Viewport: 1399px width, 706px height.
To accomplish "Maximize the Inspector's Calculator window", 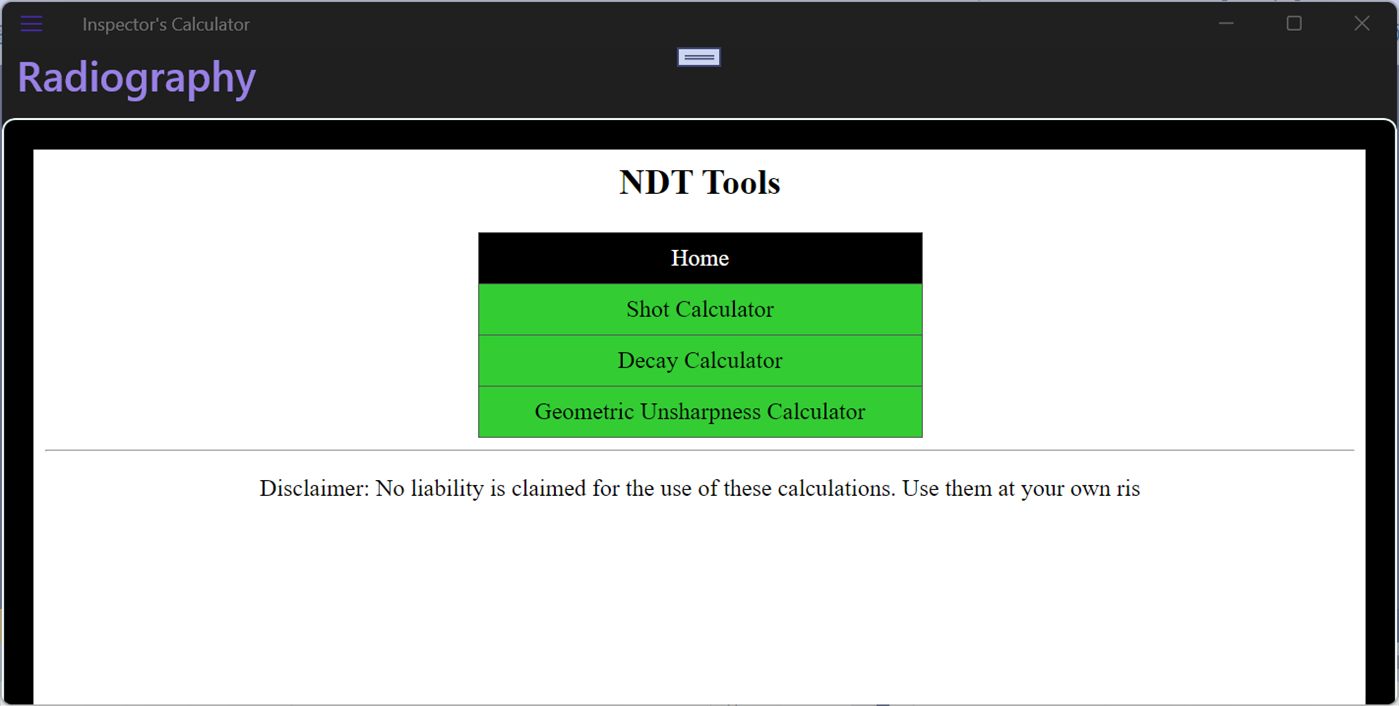I will 1293,23.
